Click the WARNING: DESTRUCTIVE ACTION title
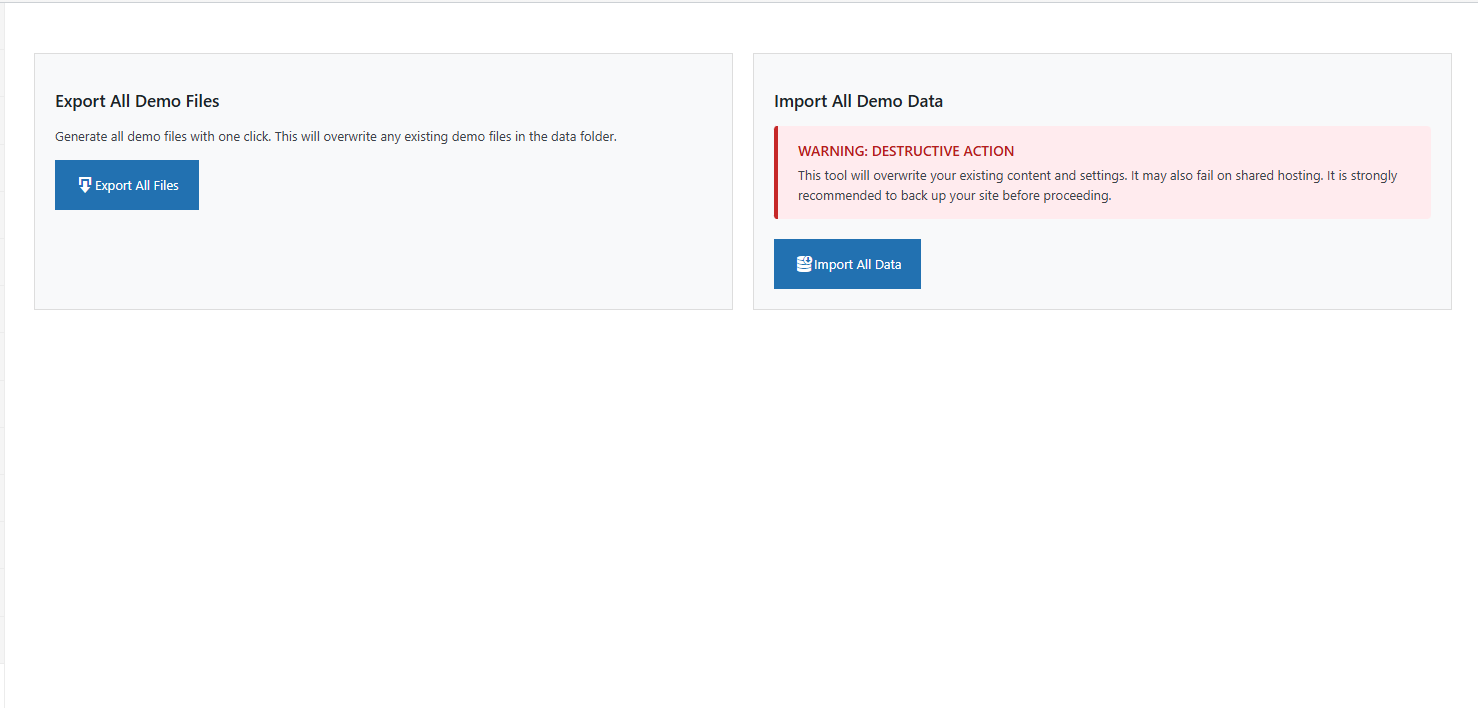 coord(906,151)
